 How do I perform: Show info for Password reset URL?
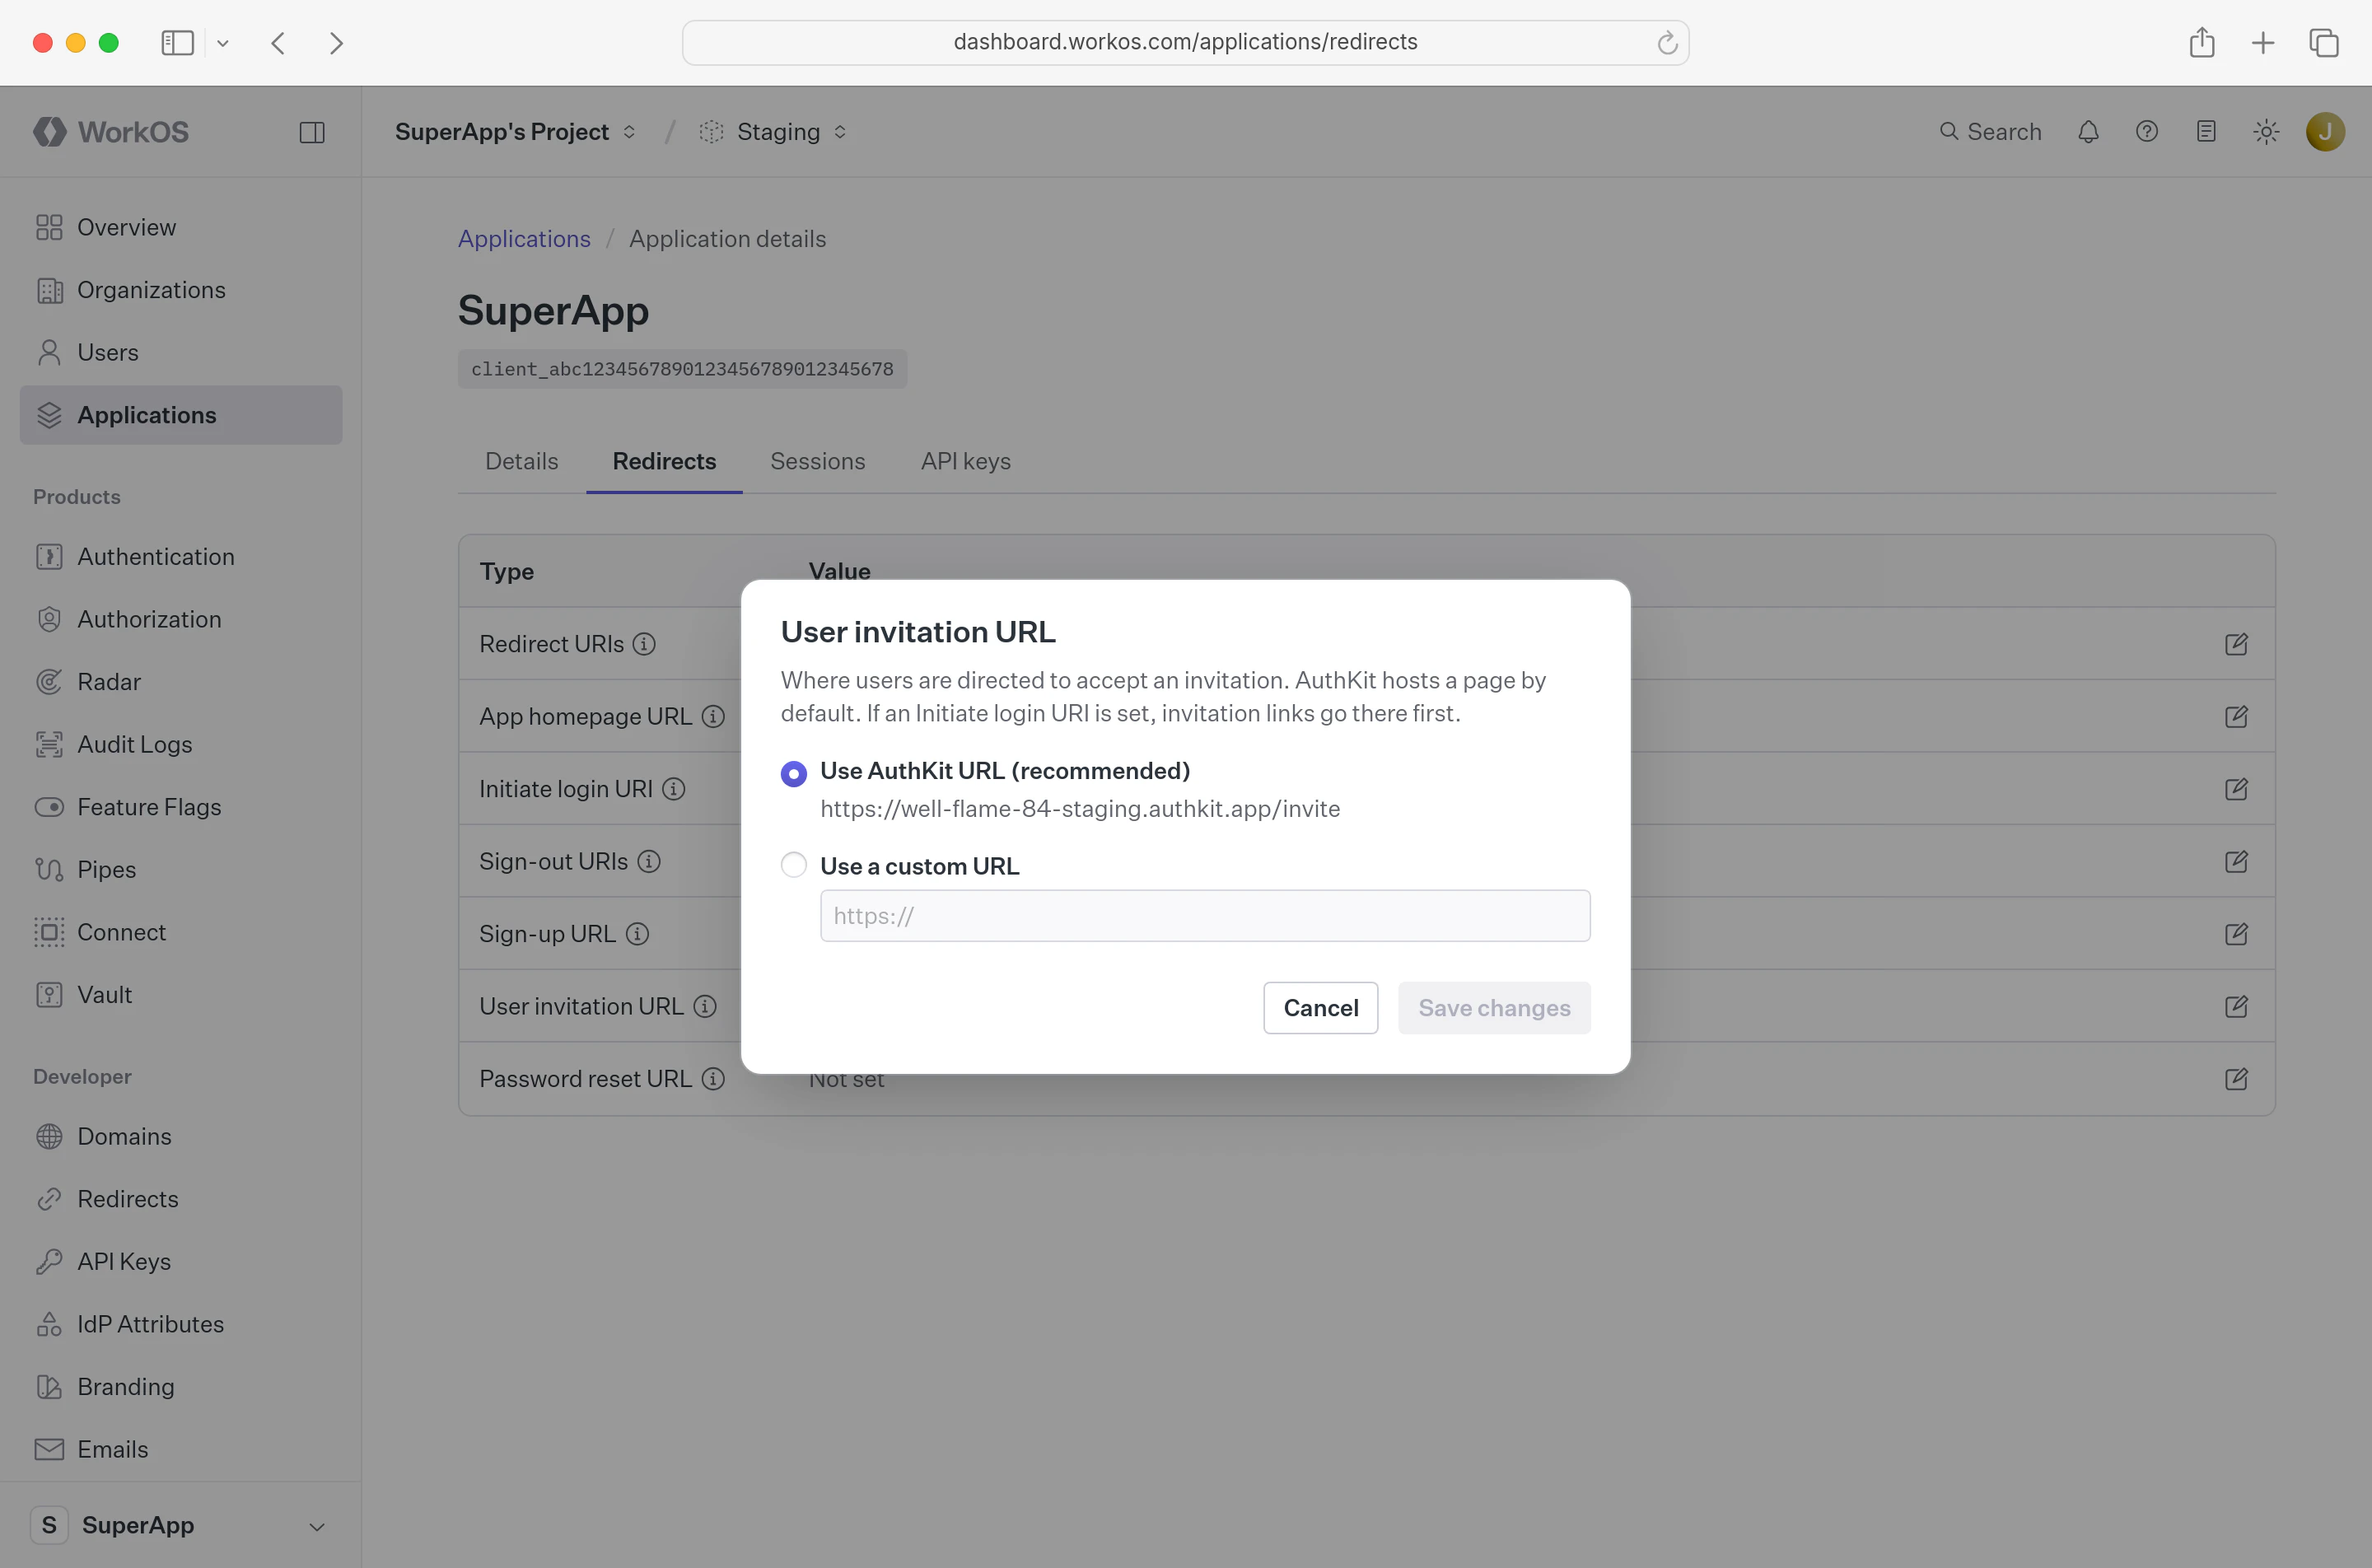[713, 1079]
